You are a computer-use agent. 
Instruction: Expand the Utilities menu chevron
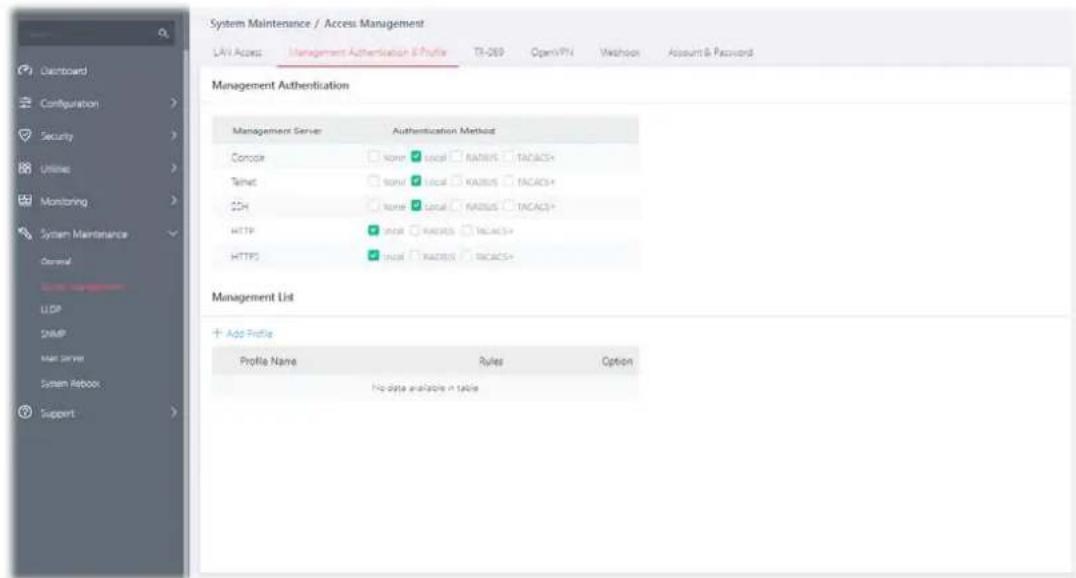pos(173,168)
